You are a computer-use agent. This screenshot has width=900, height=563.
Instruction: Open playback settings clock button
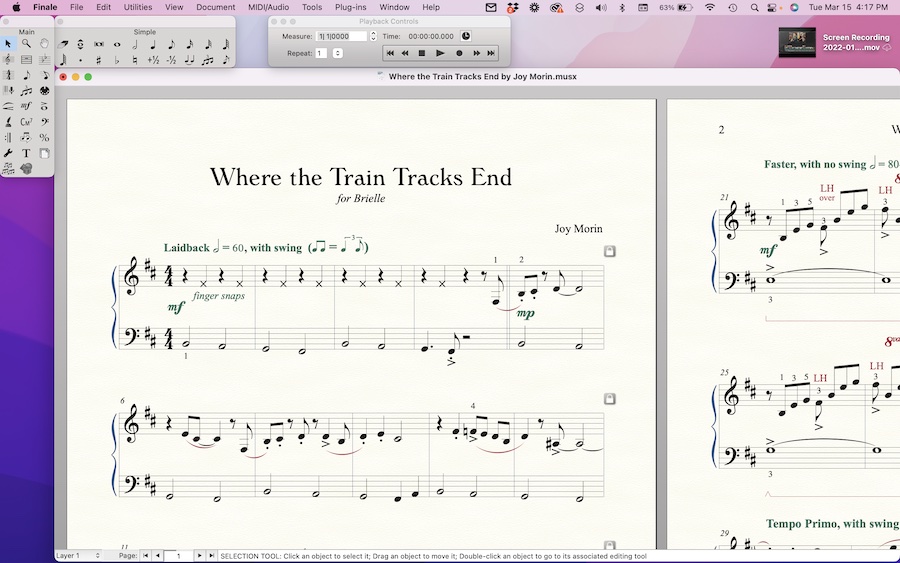click(x=466, y=36)
